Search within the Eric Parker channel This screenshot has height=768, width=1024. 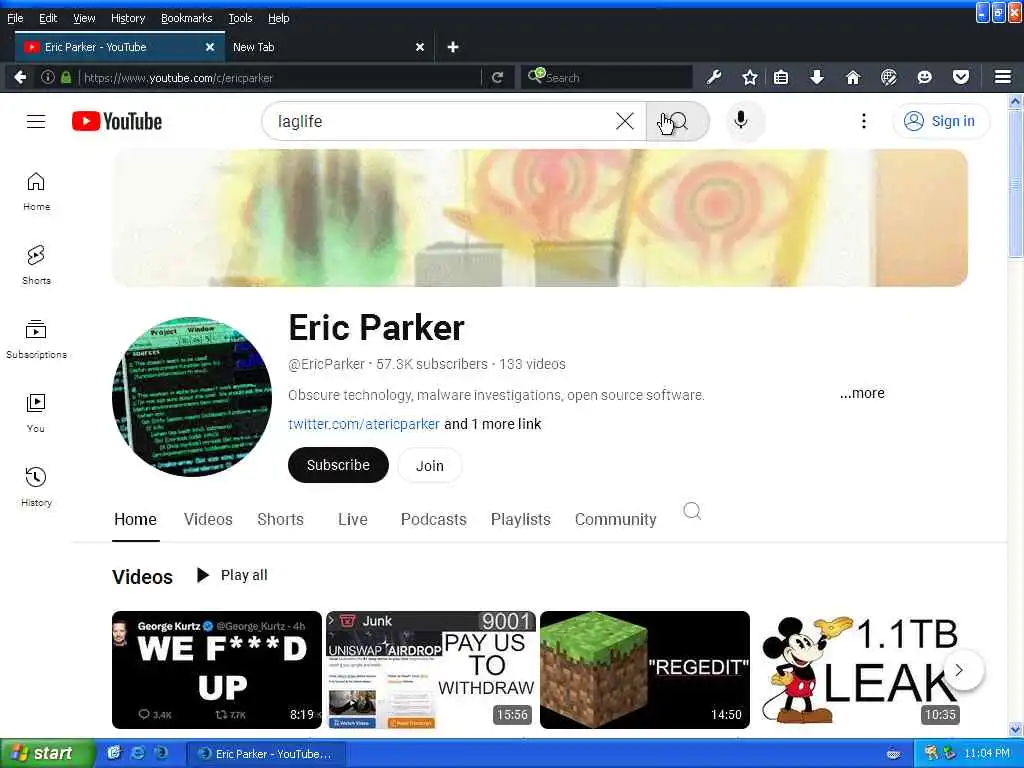pos(692,511)
